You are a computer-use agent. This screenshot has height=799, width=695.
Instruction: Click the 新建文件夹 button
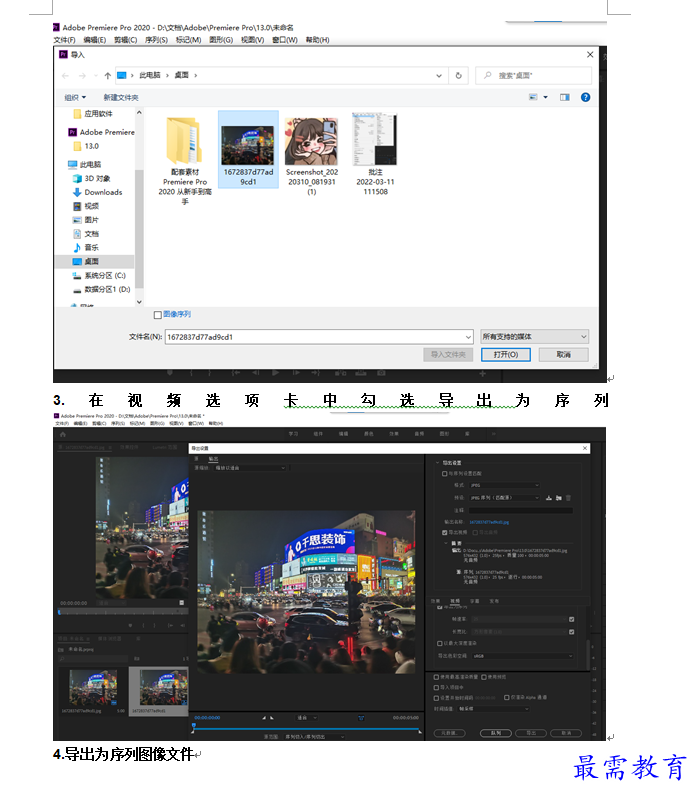tap(121, 97)
